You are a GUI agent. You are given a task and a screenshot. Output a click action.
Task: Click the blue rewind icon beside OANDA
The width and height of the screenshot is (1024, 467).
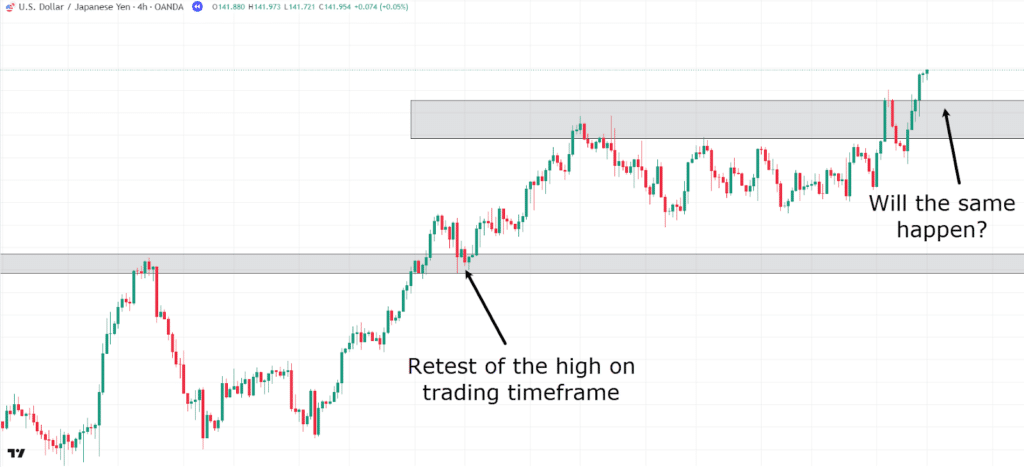tap(198, 7)
